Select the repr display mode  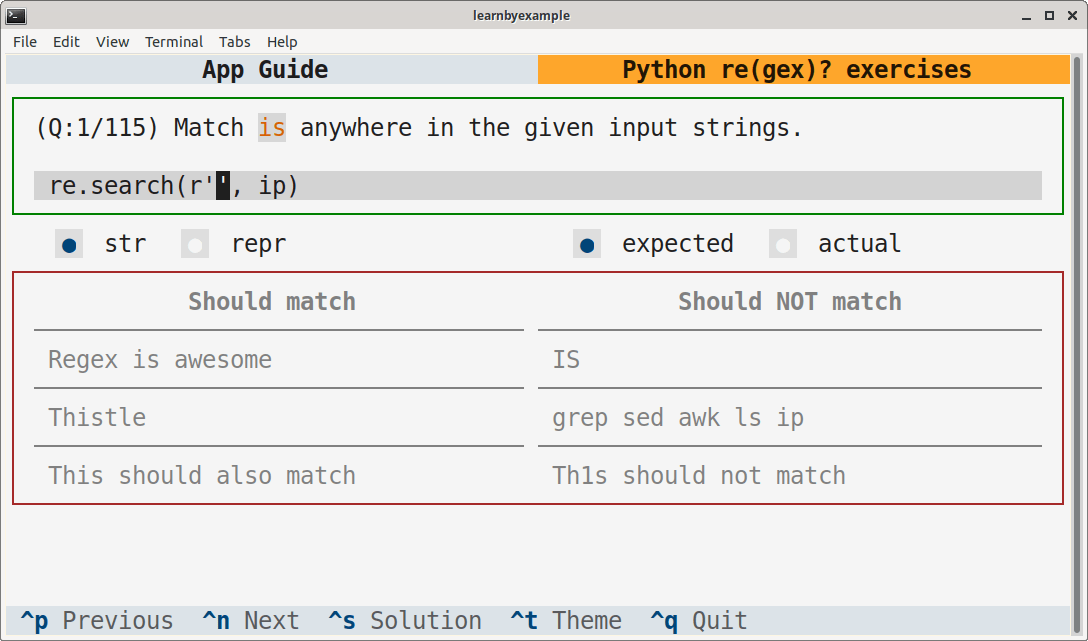pyautogui.click(x=194, y=243)
